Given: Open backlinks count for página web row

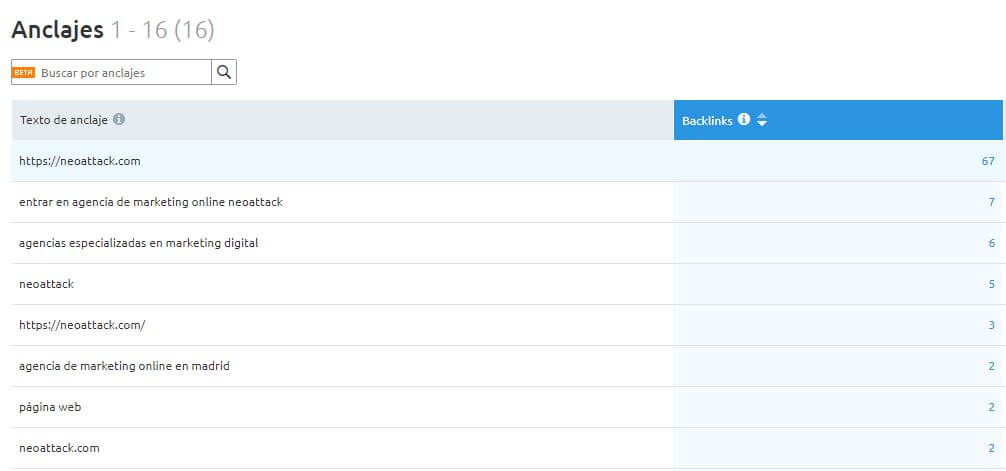Looking at the screenshot, I should point(991,407).
